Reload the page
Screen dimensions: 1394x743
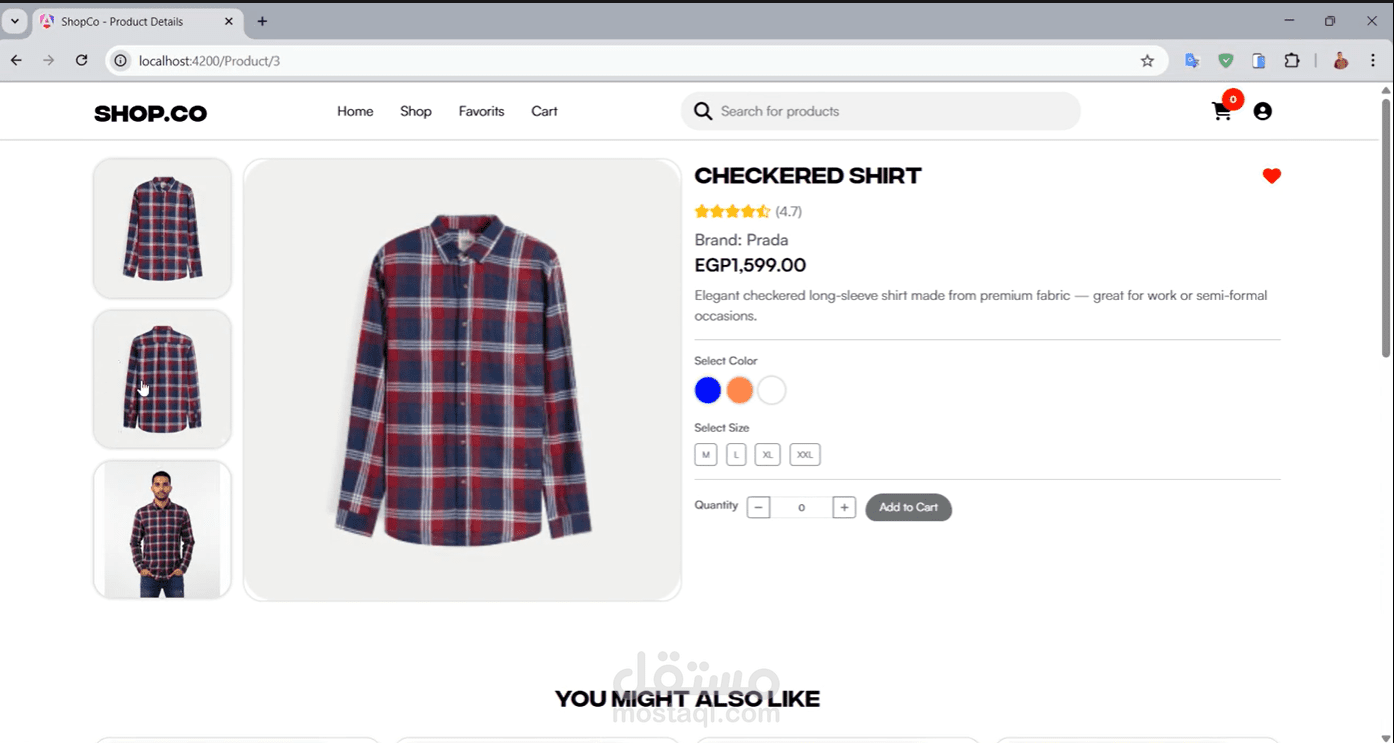tap(82, 61)
